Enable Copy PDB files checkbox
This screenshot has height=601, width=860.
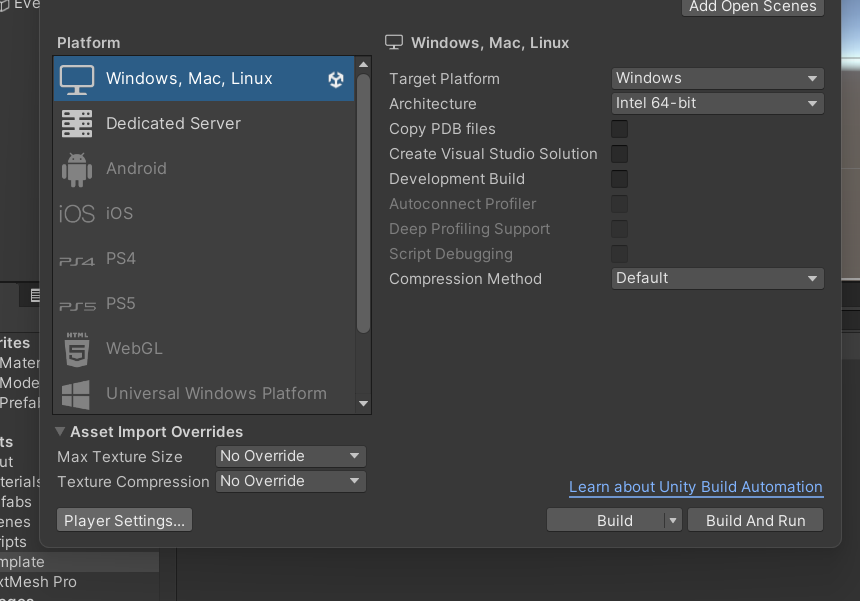click(619, 129)
